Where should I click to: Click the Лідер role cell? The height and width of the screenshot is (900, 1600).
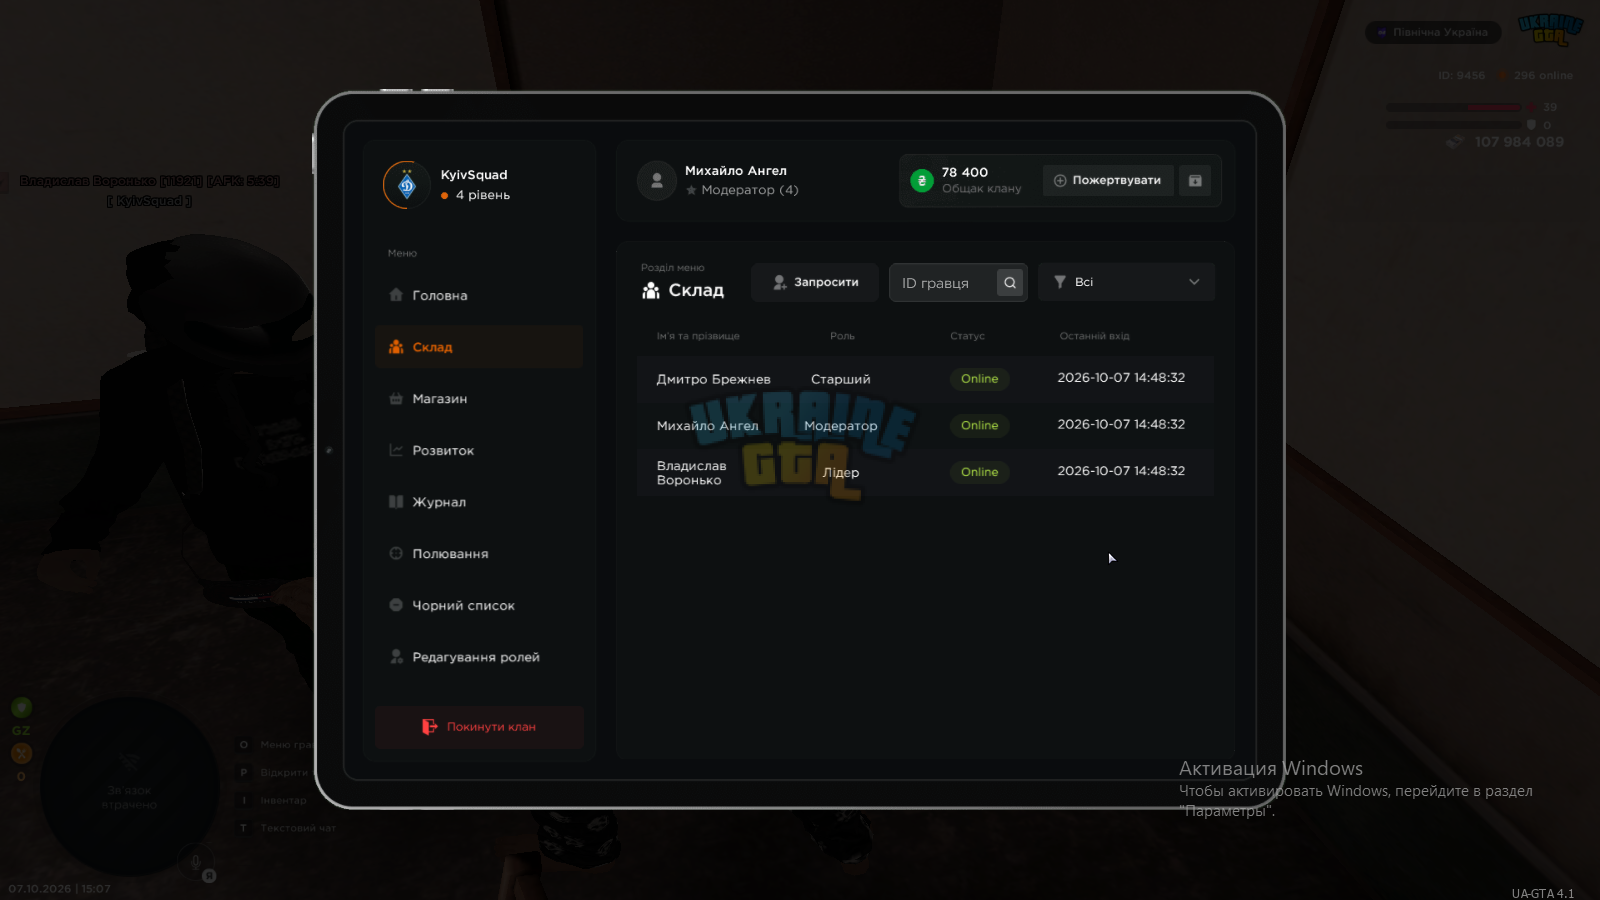(841, 473)
